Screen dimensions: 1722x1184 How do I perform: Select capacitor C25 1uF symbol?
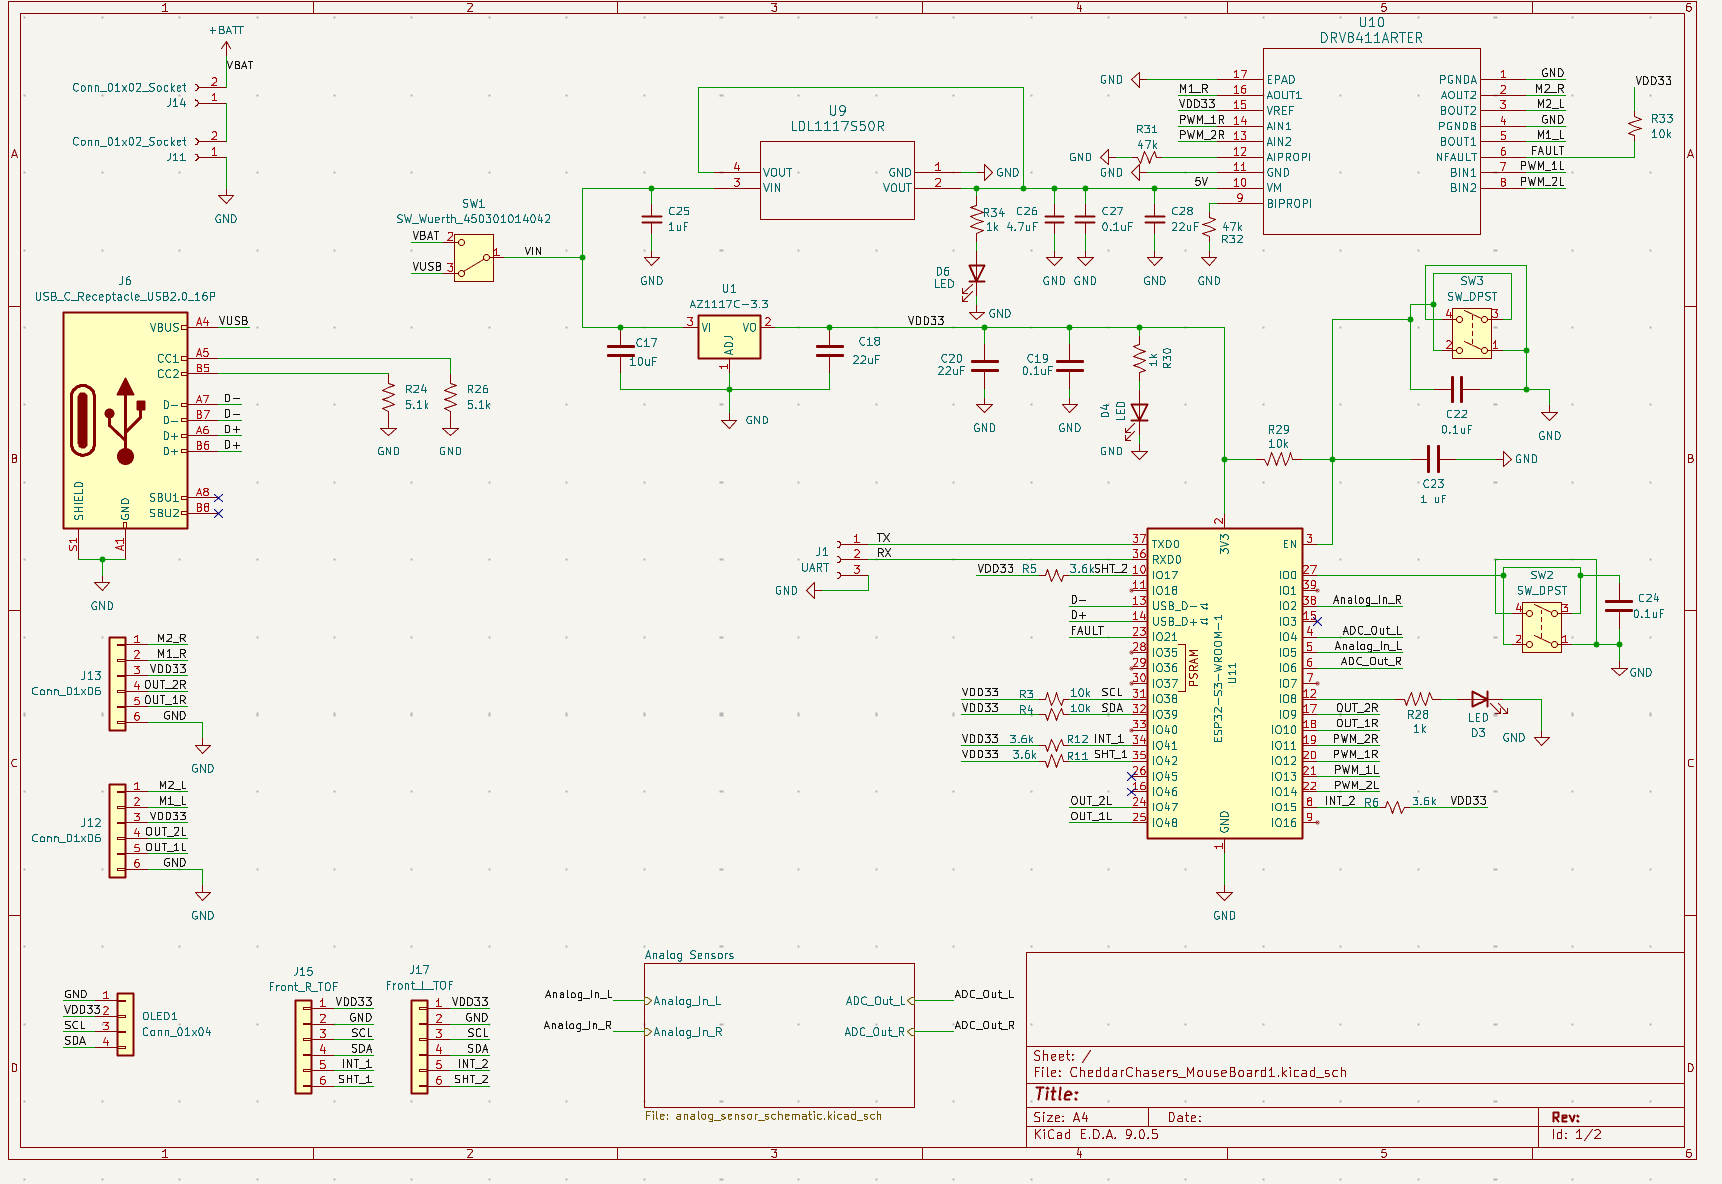[651, 219]
